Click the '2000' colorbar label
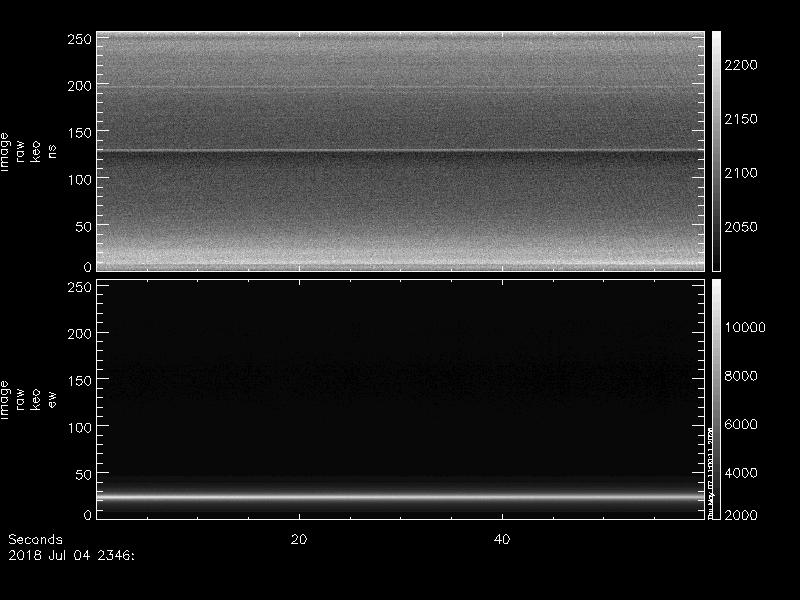Screen dimensions: 800x600 pyautogui.click(x=741, y=514)
